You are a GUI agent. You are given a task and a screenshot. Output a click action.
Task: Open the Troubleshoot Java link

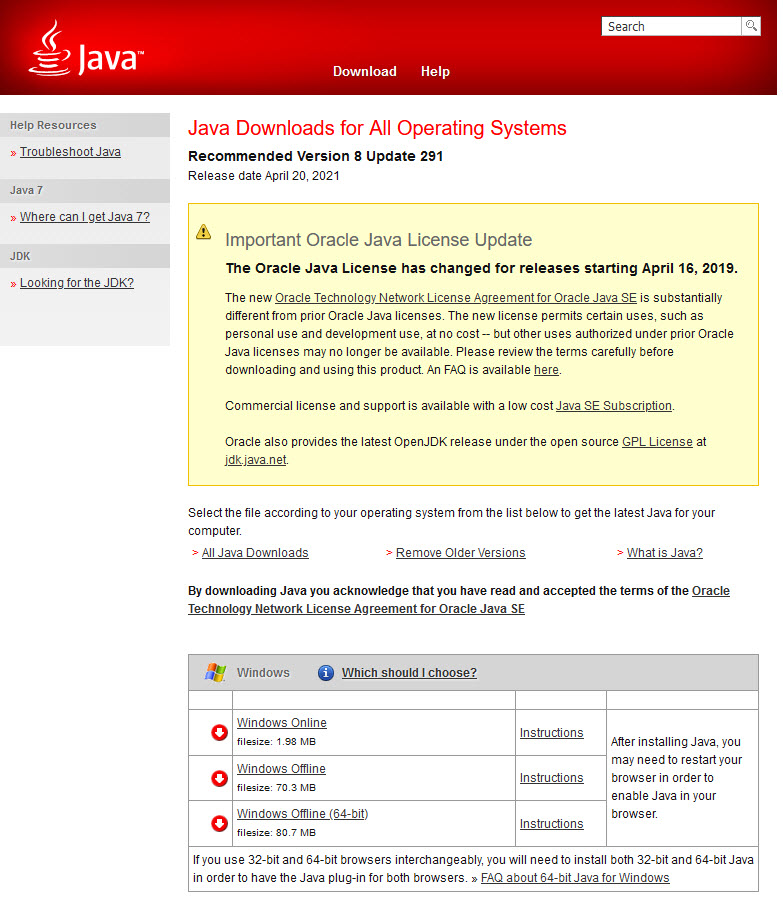pos(70,152)
